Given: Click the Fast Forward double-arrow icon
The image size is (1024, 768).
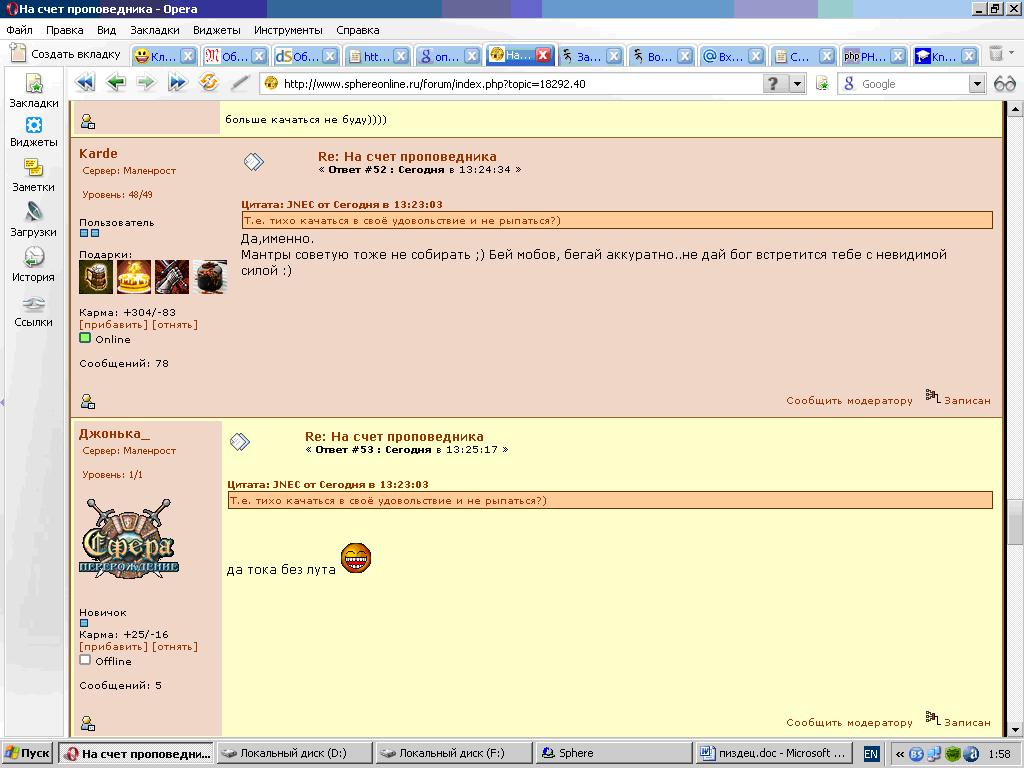Looking at the screenshot, I should [x=178, y=83].
